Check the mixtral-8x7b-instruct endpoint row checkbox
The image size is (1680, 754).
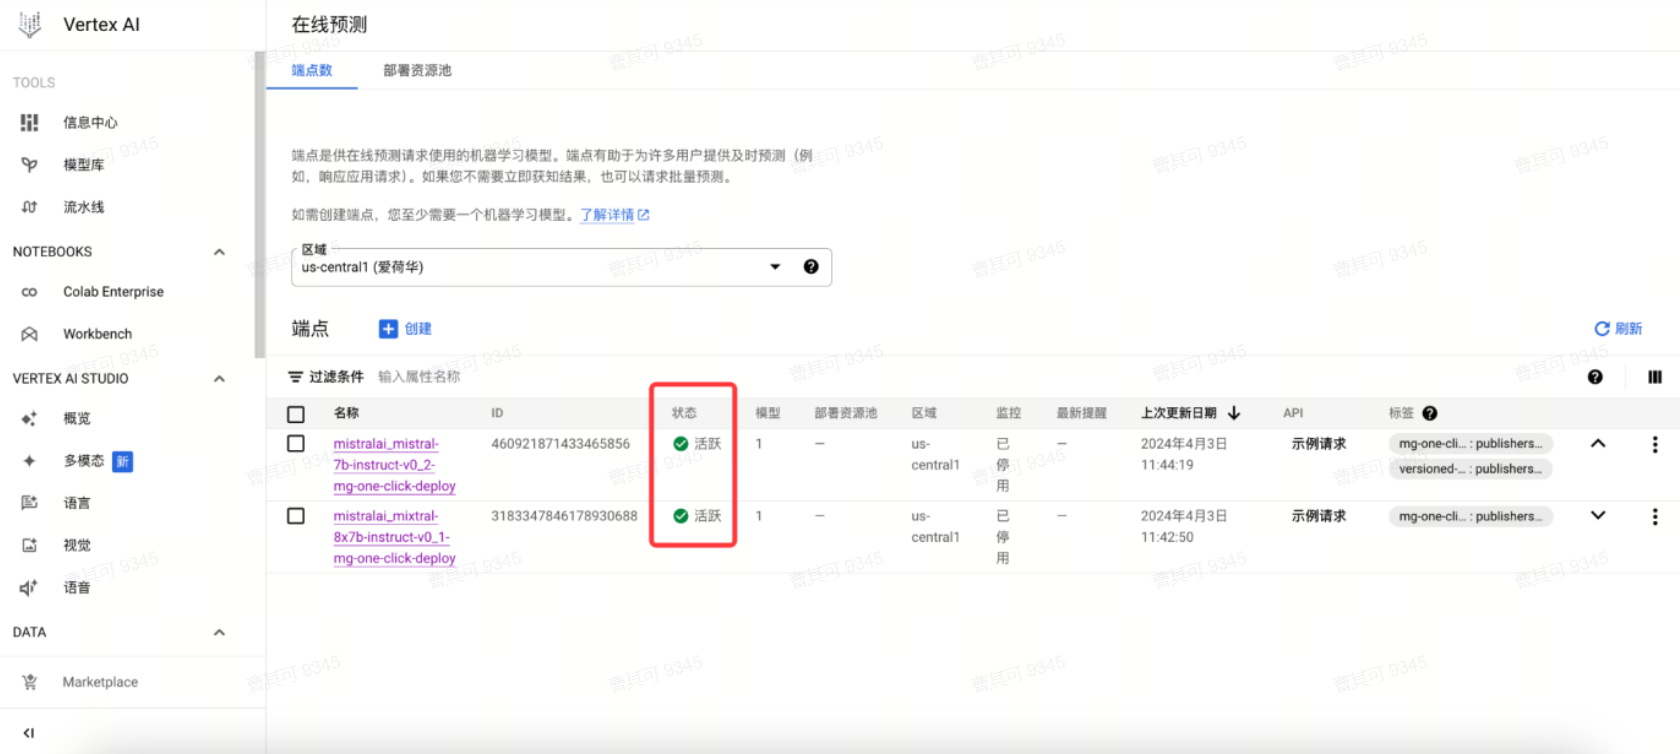[x=296, y=516]
